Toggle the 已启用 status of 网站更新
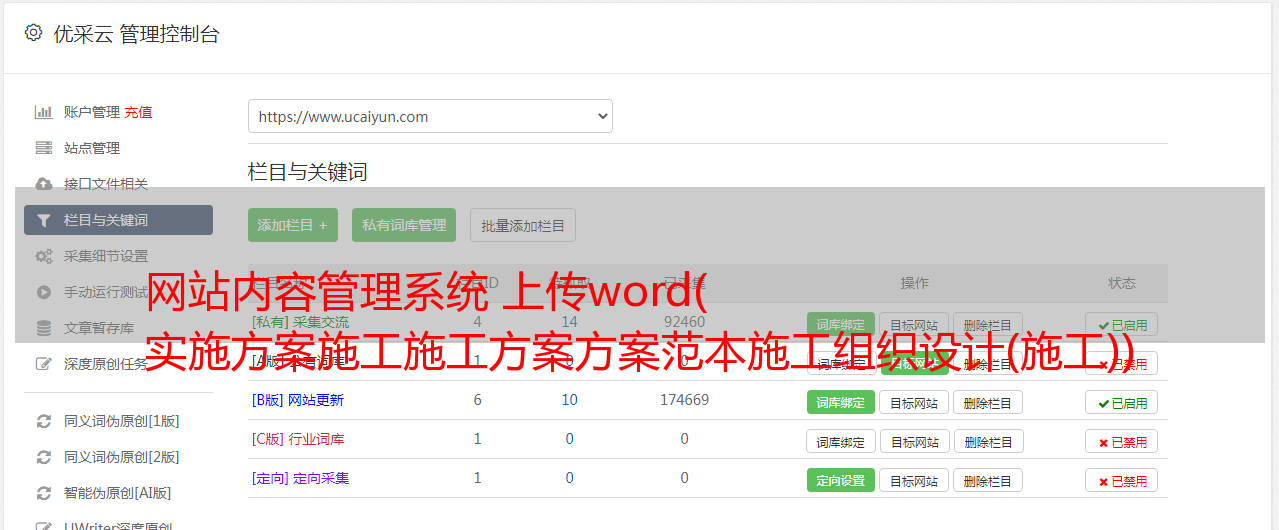 1122,402
